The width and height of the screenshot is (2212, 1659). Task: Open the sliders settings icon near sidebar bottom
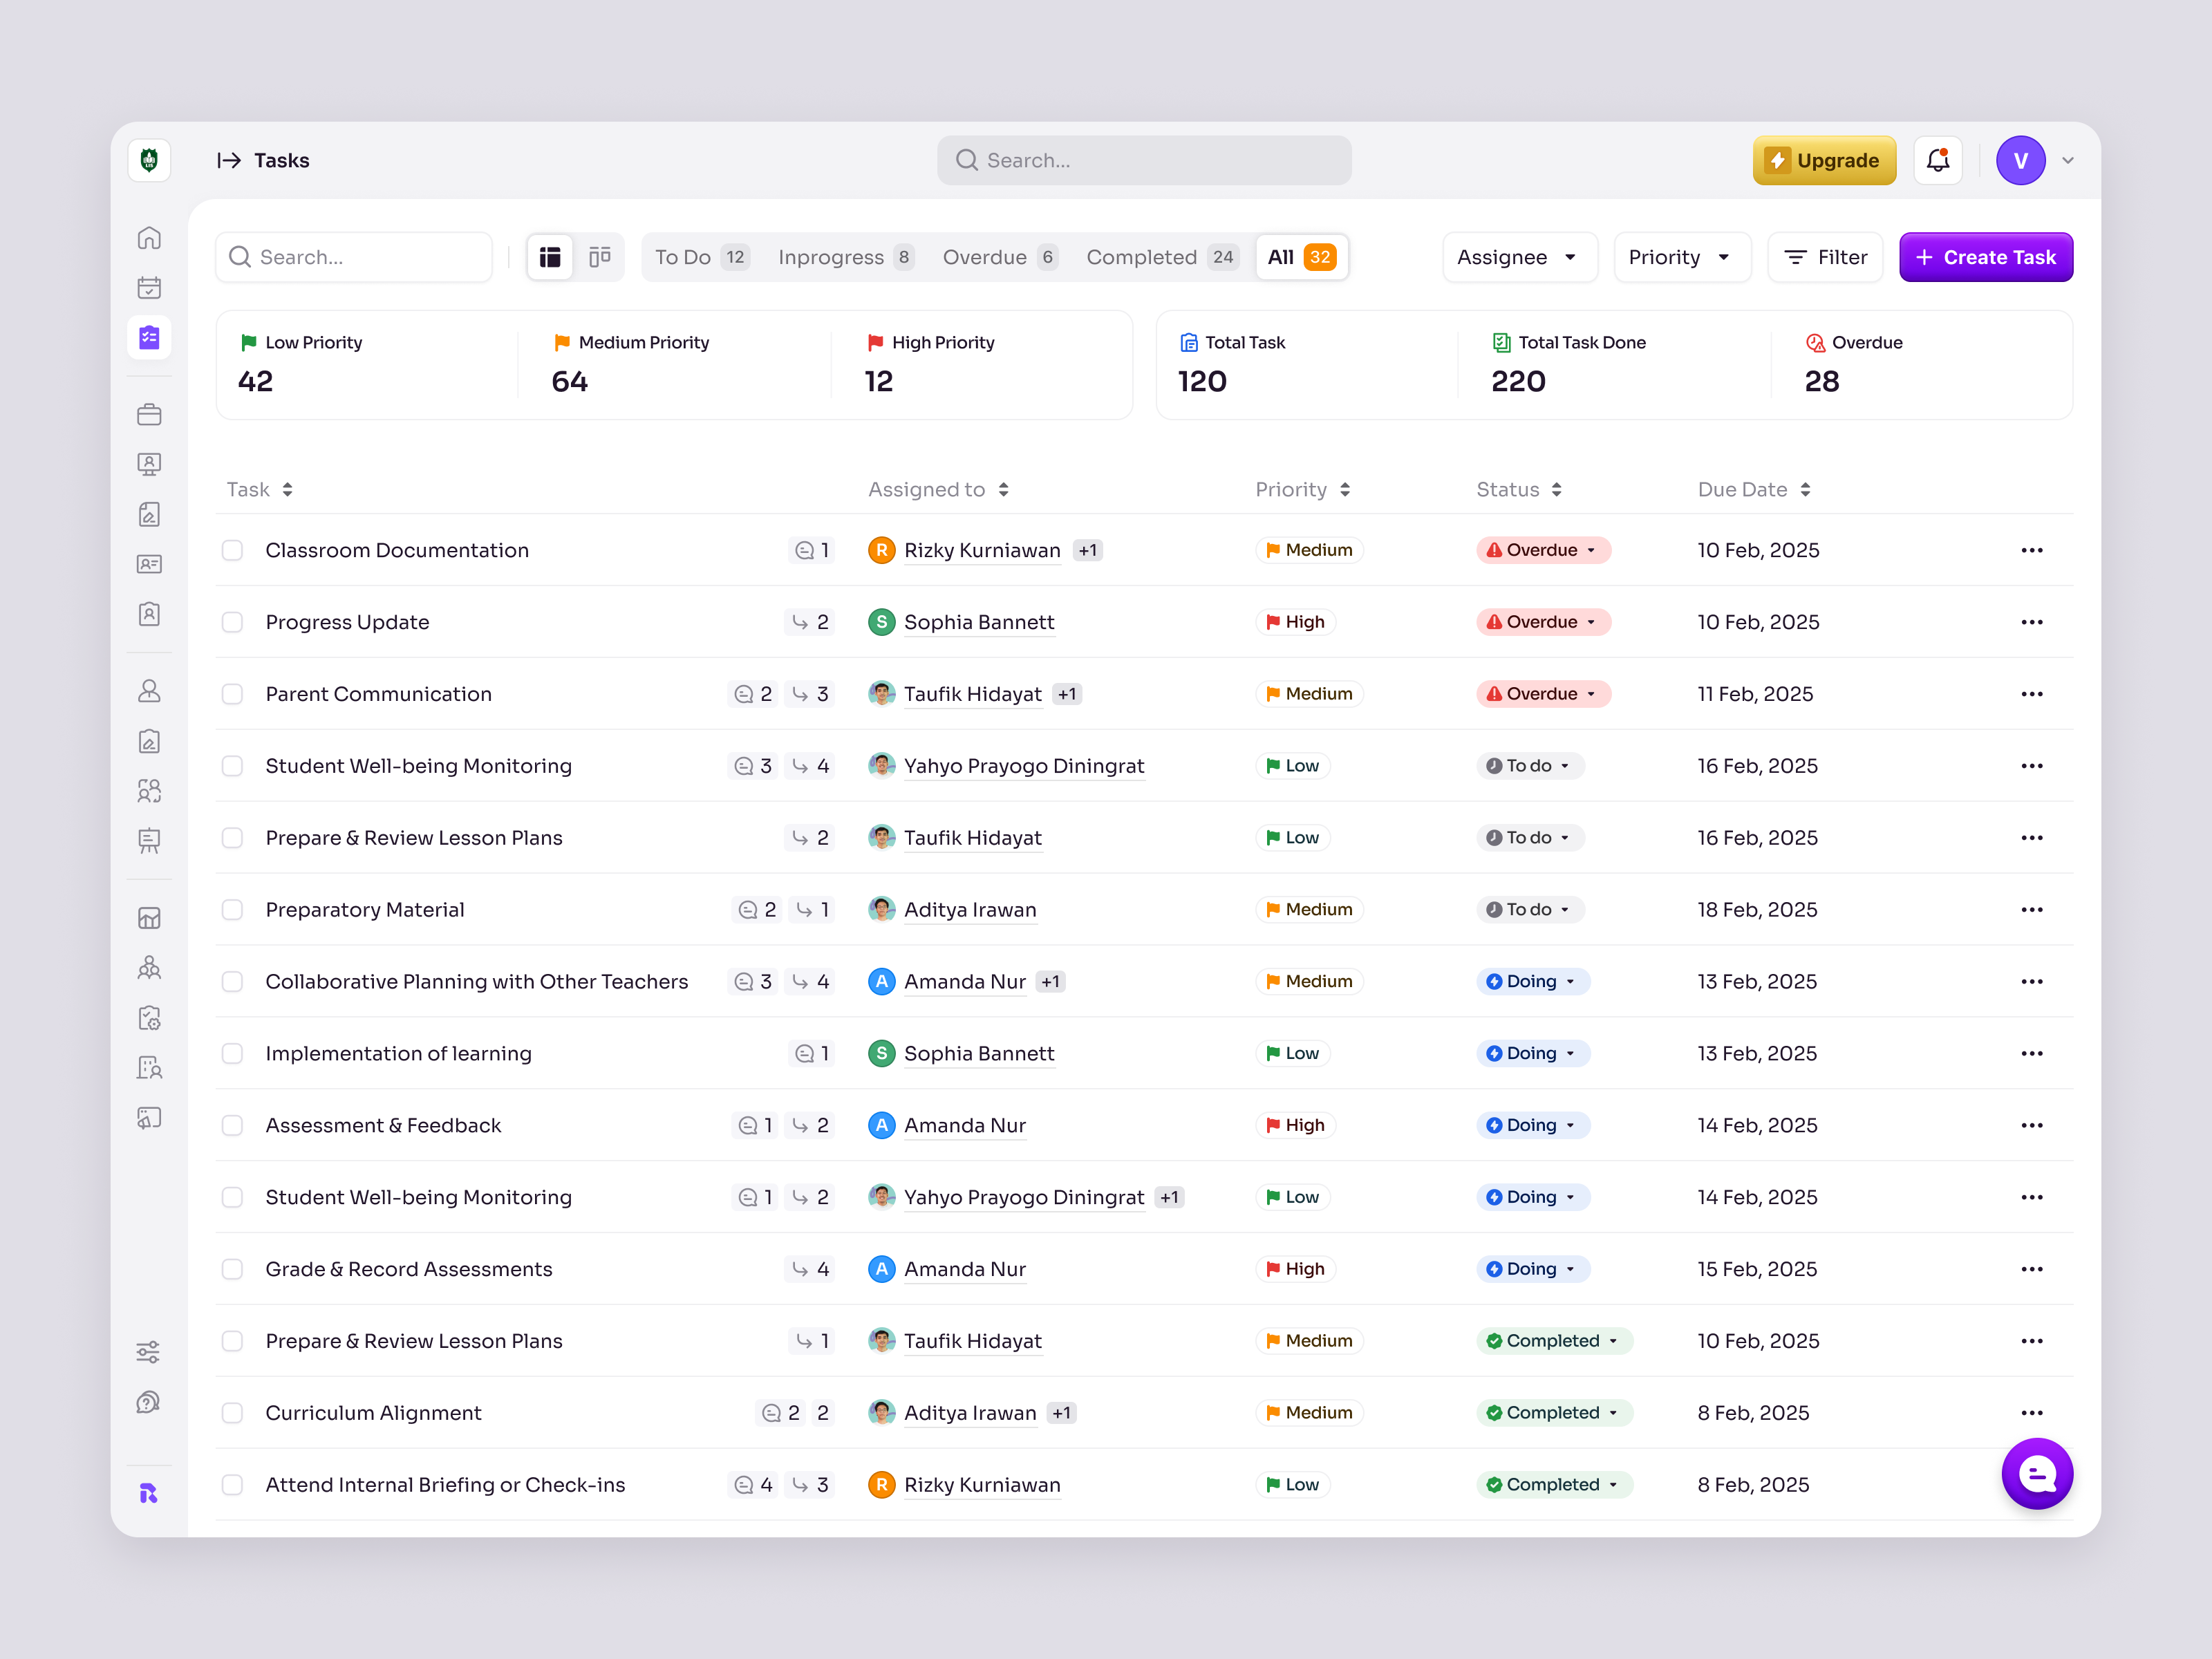[x=149, y=1351]
